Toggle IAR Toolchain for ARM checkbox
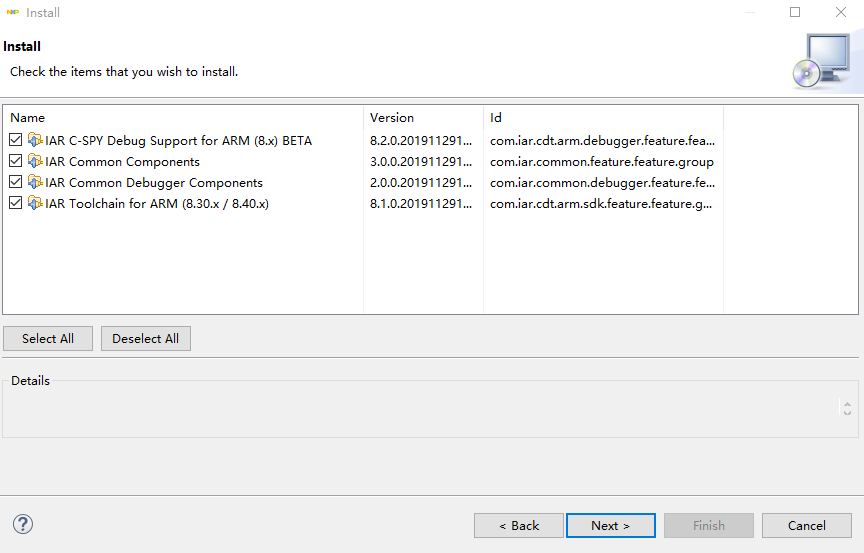The width and height of the screenshot is (864, 553). click(15, 203)
